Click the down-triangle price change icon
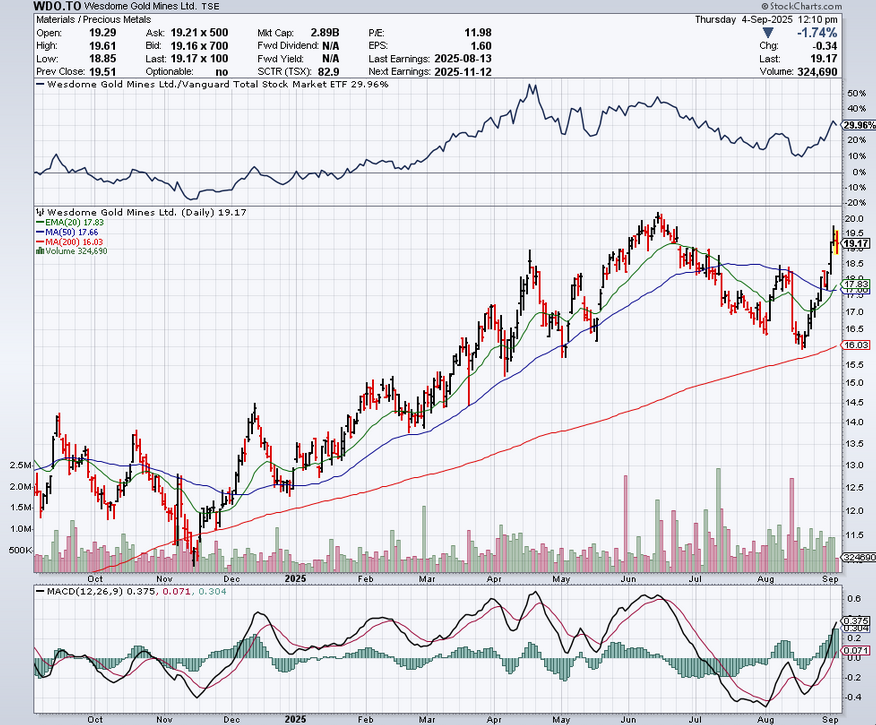This screenshot has width=876, height=725. 768,33
